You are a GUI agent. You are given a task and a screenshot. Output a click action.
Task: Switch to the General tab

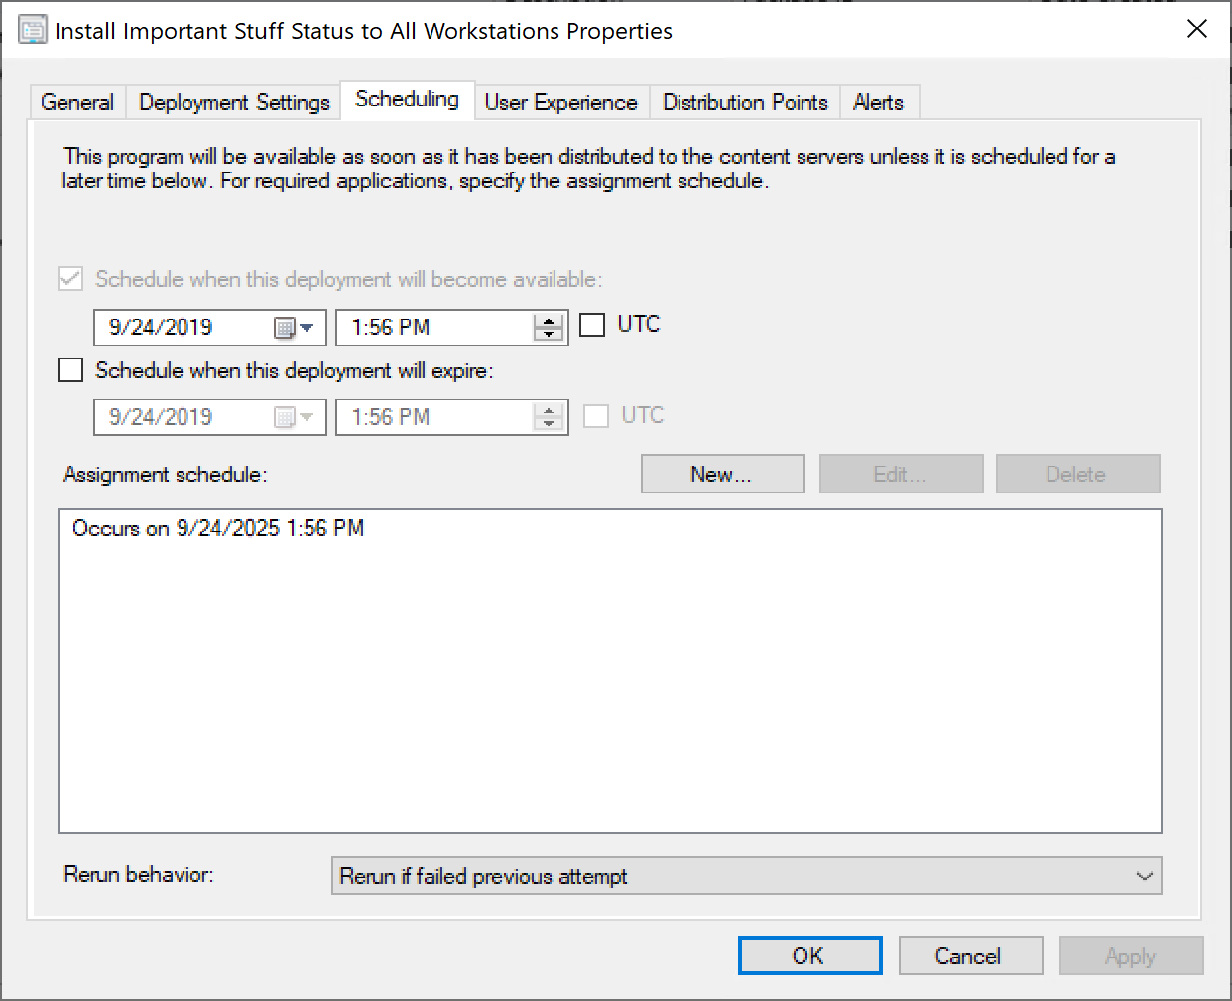tap(78, 103)
